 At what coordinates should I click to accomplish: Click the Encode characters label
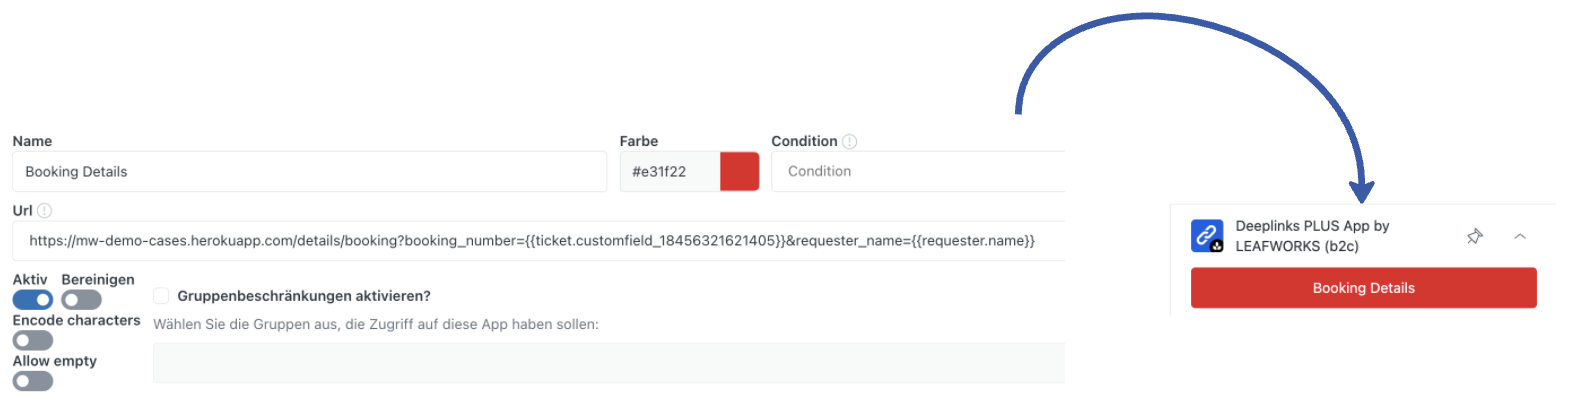77,321
